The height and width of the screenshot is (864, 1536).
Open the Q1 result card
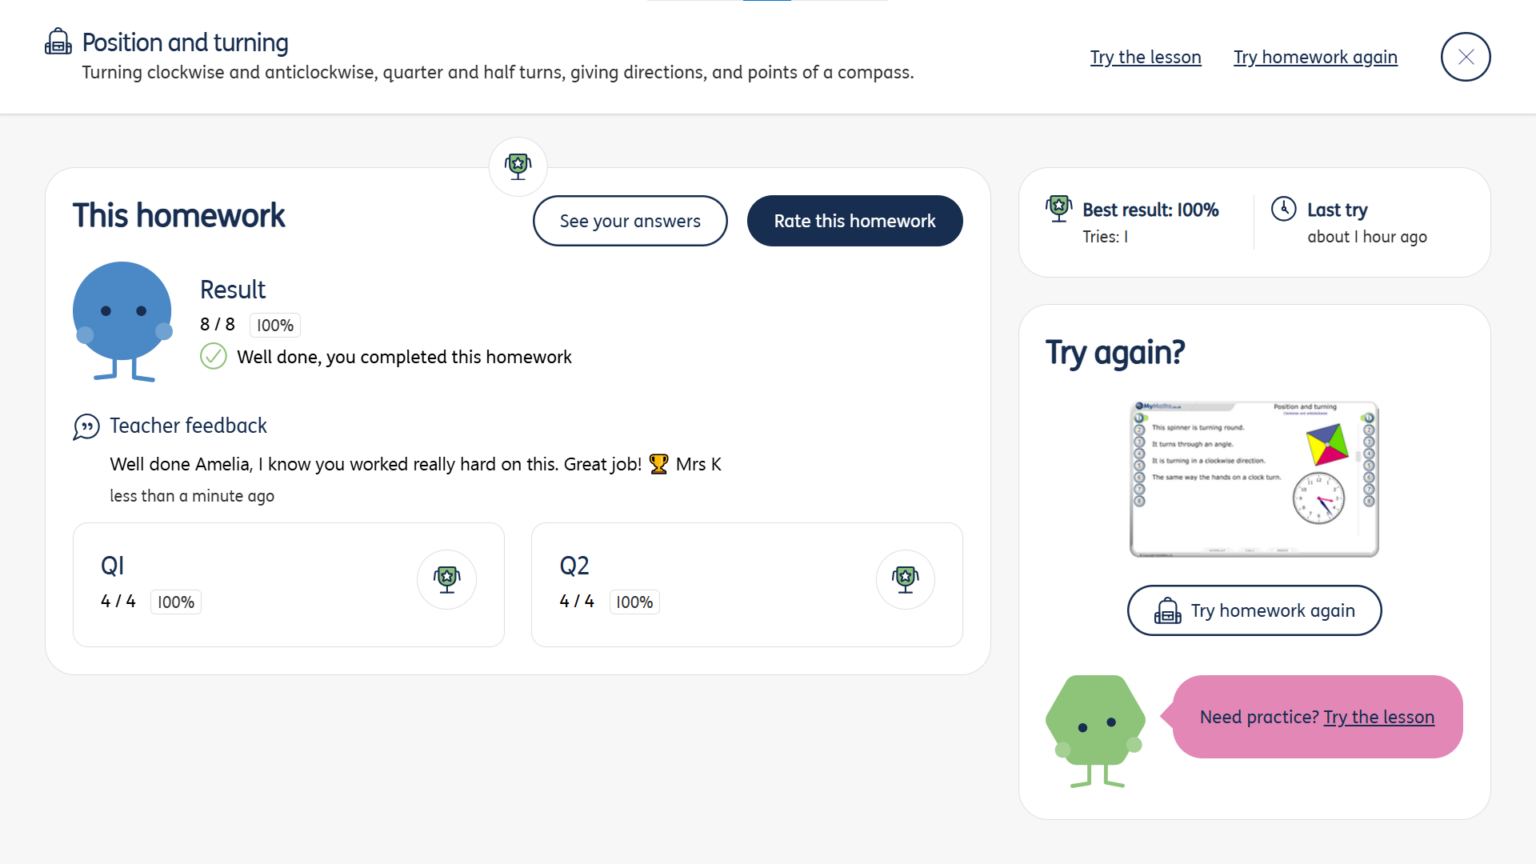point(289,585)
